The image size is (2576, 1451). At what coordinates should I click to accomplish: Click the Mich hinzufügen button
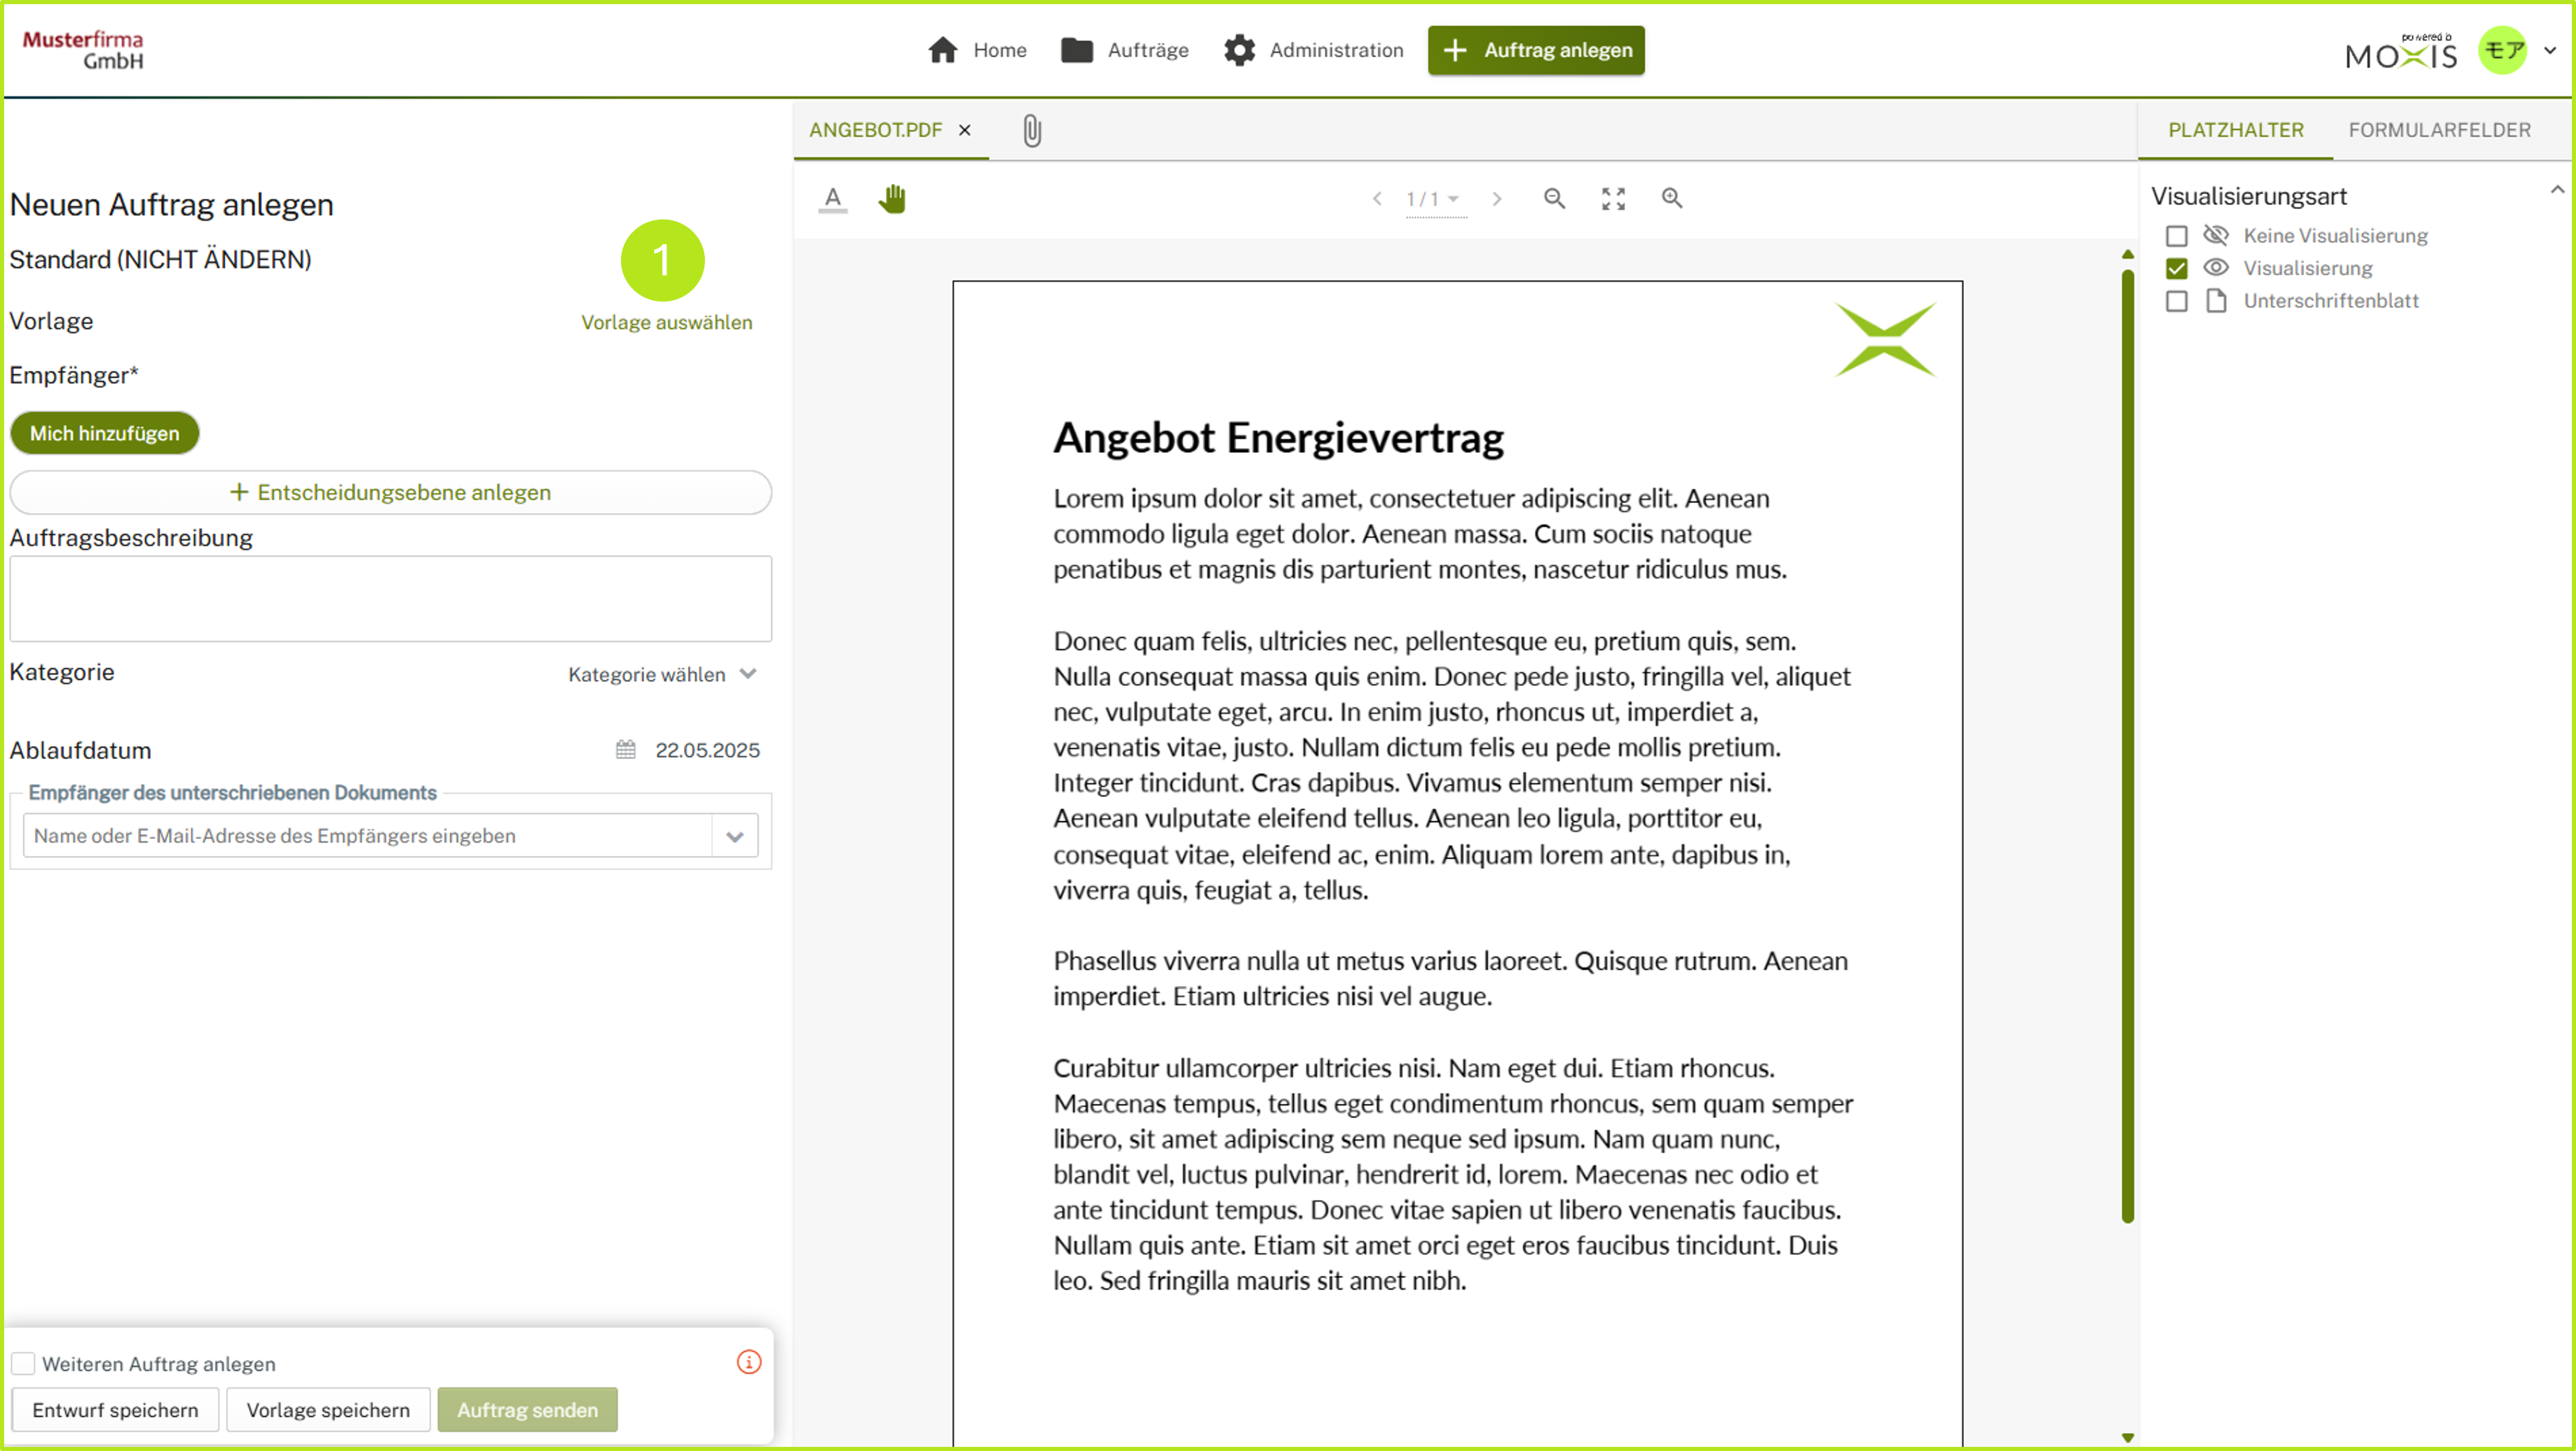pos(104,433)
